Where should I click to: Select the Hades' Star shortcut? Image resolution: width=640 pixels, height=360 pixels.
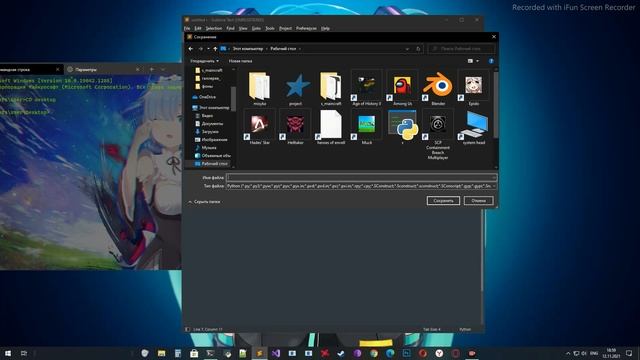[x=260, y=127]
